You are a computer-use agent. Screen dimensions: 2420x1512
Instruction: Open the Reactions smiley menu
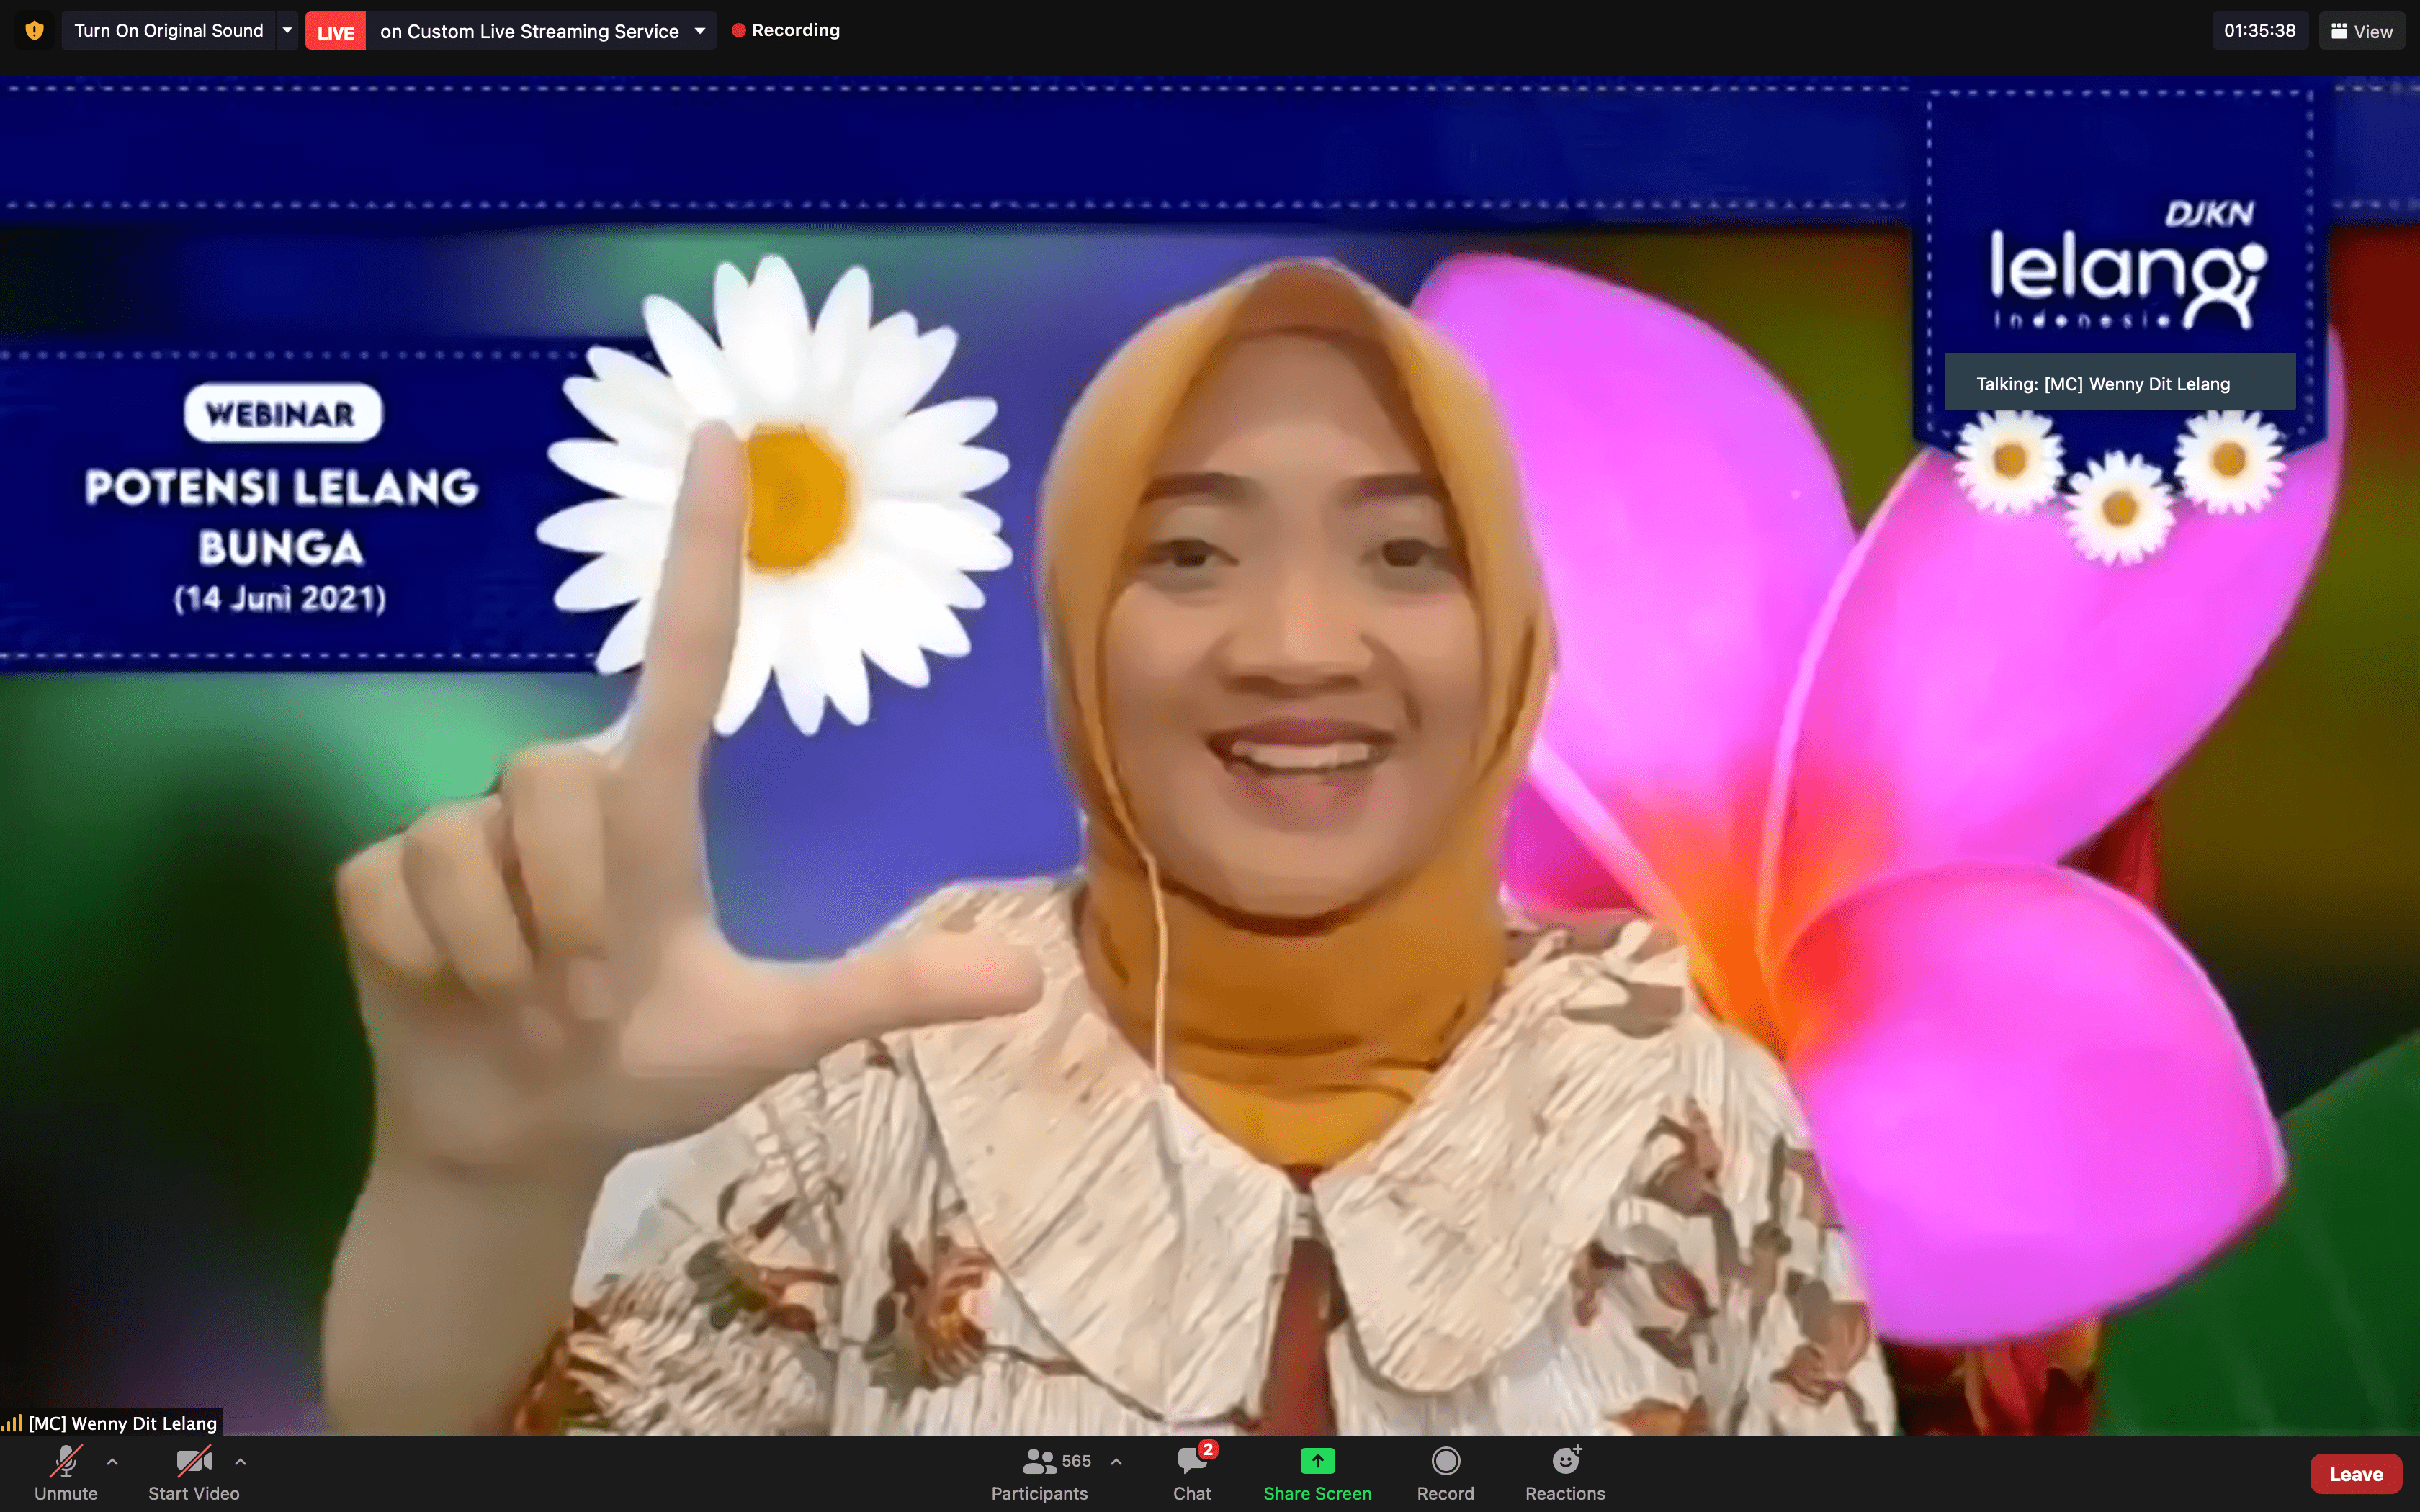[1565, 1462]
